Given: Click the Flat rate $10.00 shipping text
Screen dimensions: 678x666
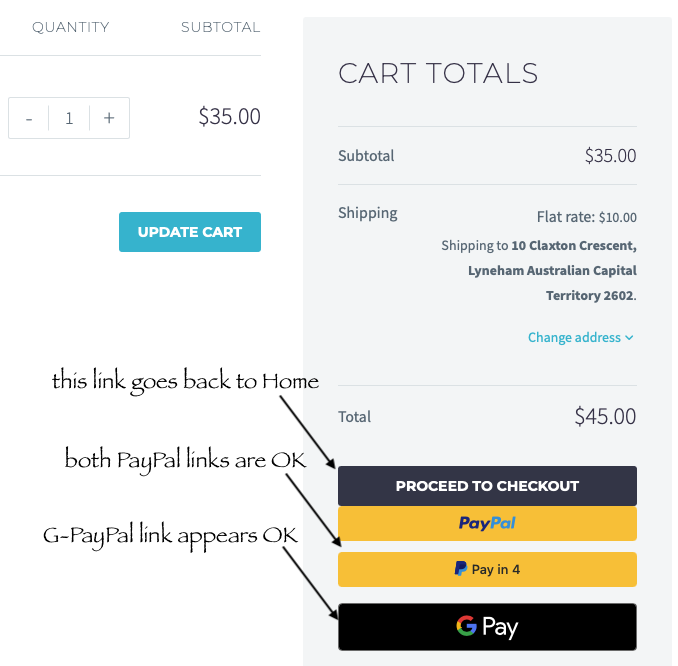Looking at the screenshot, I should (586, 217).
